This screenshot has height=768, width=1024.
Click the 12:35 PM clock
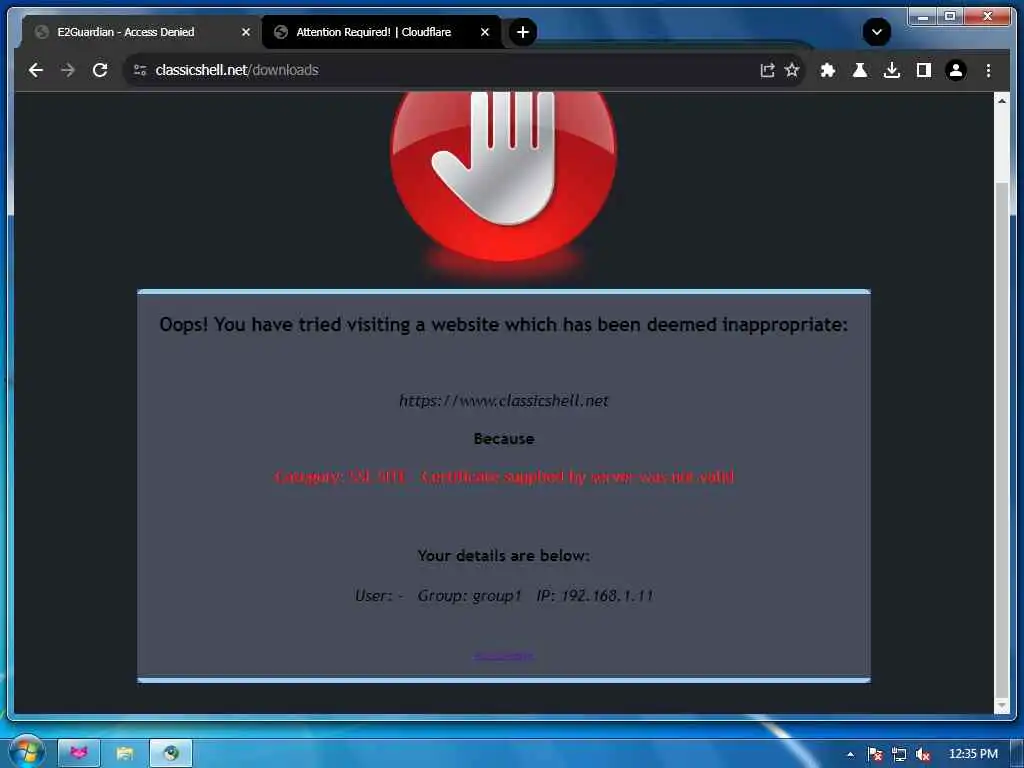tap(973, 754)
